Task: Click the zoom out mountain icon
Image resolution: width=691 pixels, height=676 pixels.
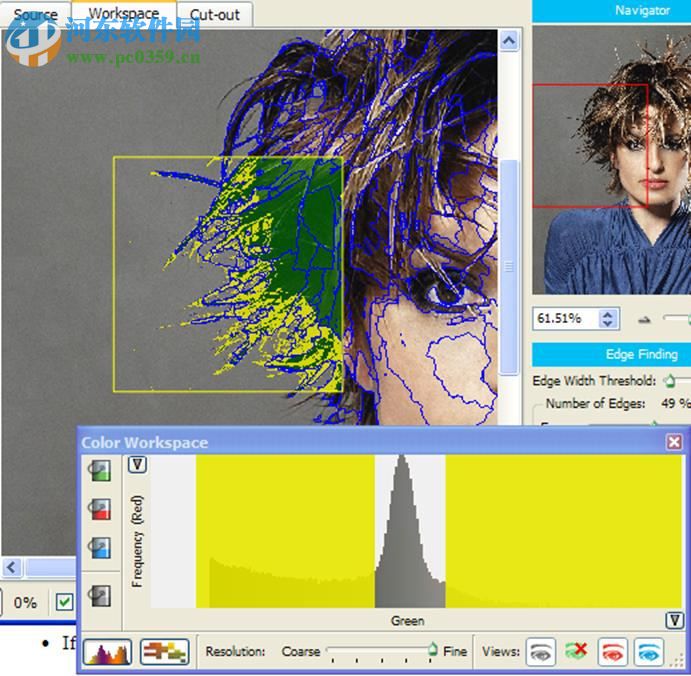Action: (644, 320)
